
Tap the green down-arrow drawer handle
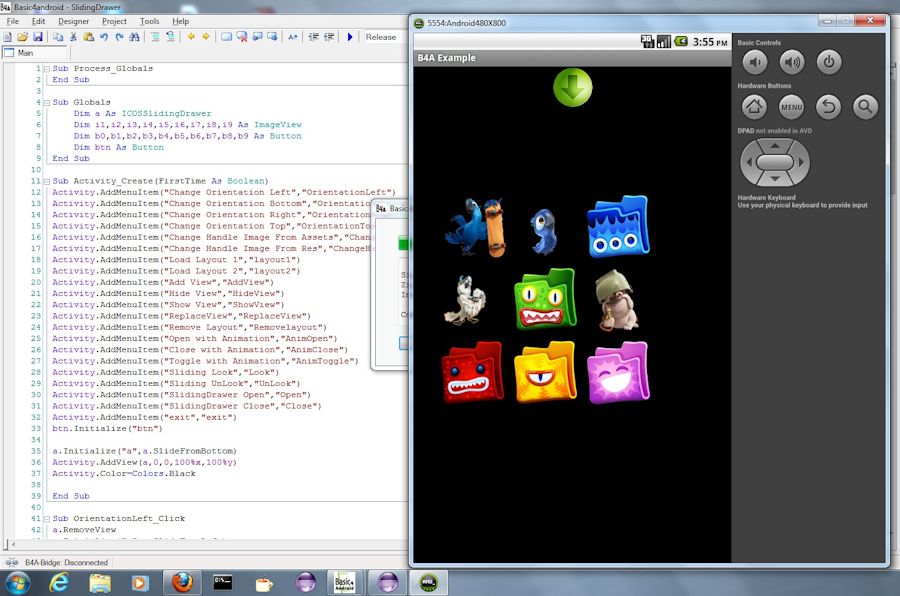tap(573, 87)
